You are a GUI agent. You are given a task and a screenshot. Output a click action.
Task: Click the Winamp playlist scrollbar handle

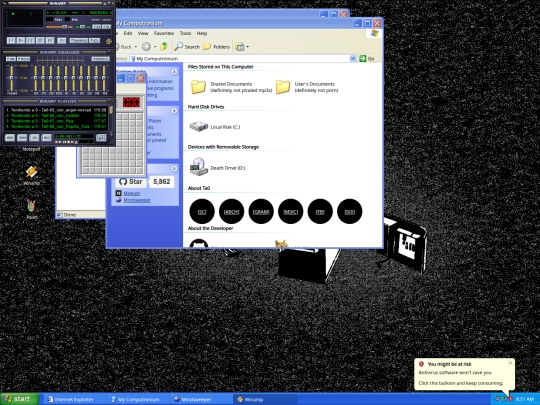pyautogui.click(x=111, y=110)
